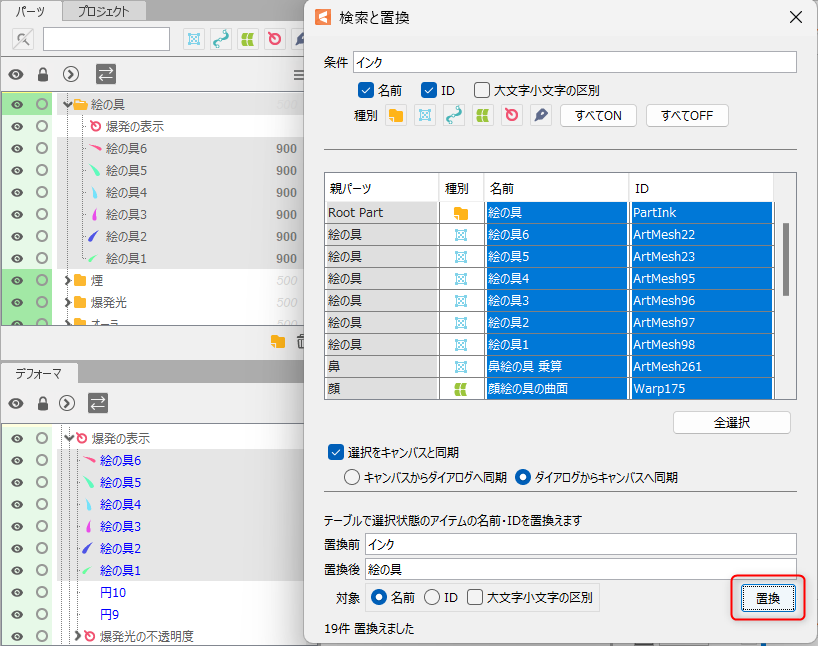The height and width of the screenshot is (646, 818).
Task: Disable 選択をキャンバスと同期 checkbox
Action: 336,452
